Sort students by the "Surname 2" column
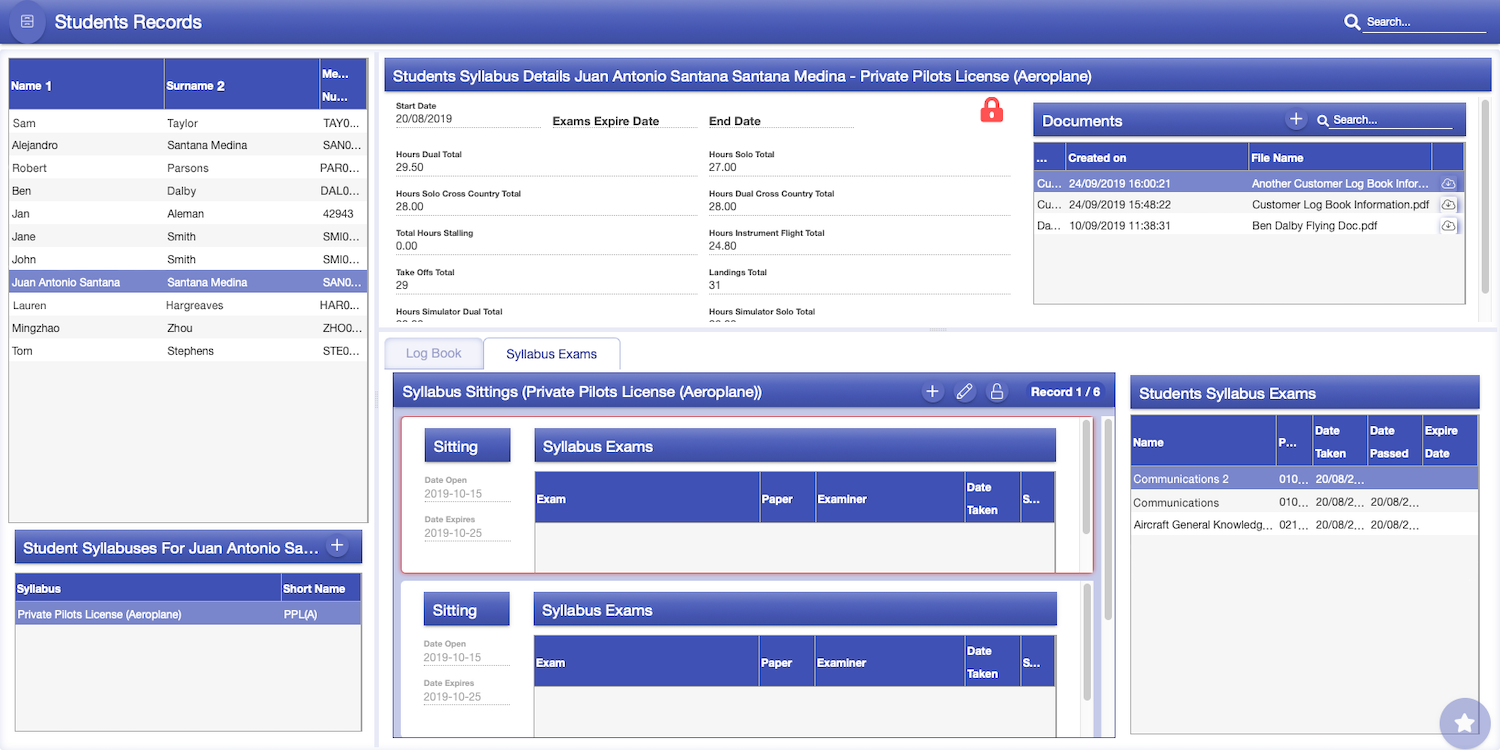 coord(196,86)
